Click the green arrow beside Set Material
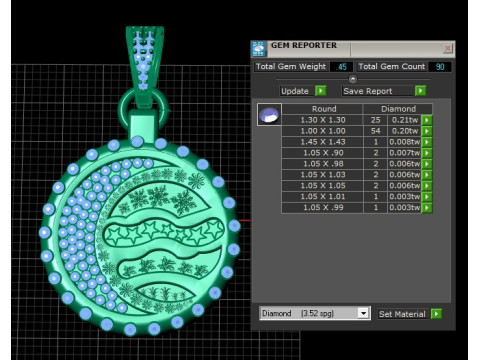This screenshot has width=480, height=360. 436,314
